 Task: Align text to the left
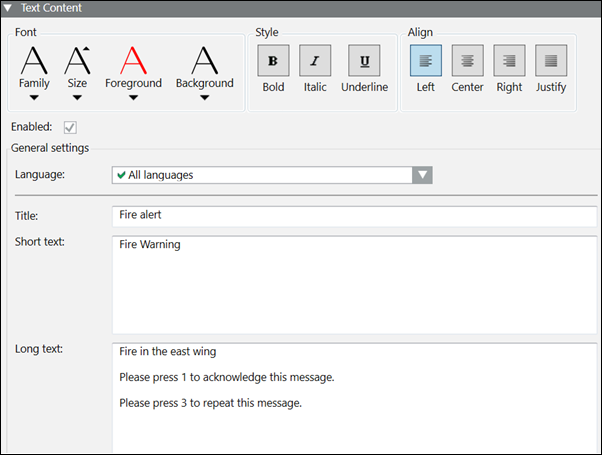(426, 61)
